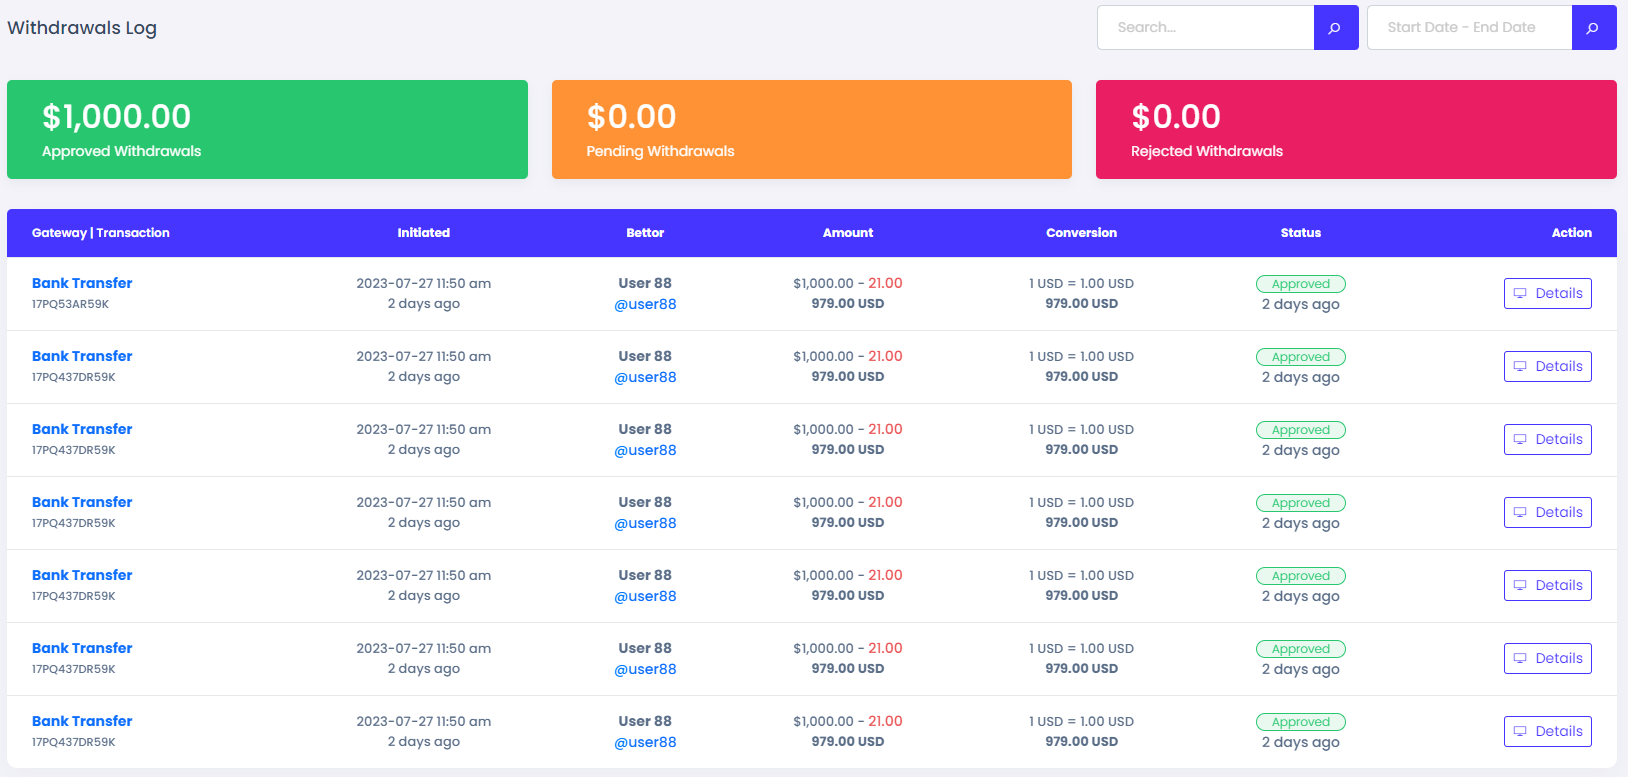Click Details button in the second row
Image resolution: width=1628 pixels, height=777 pixels.
tap(1547, 366)
